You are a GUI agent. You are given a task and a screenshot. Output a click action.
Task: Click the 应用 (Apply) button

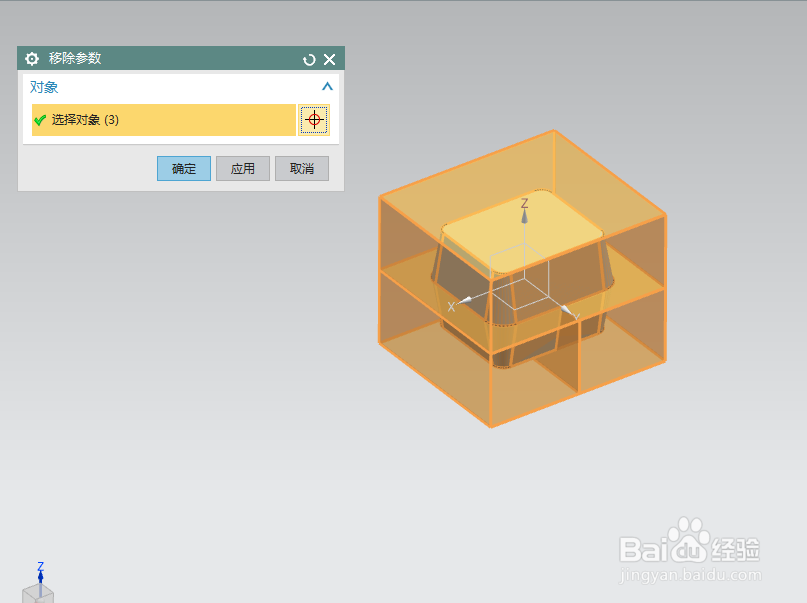243,169
